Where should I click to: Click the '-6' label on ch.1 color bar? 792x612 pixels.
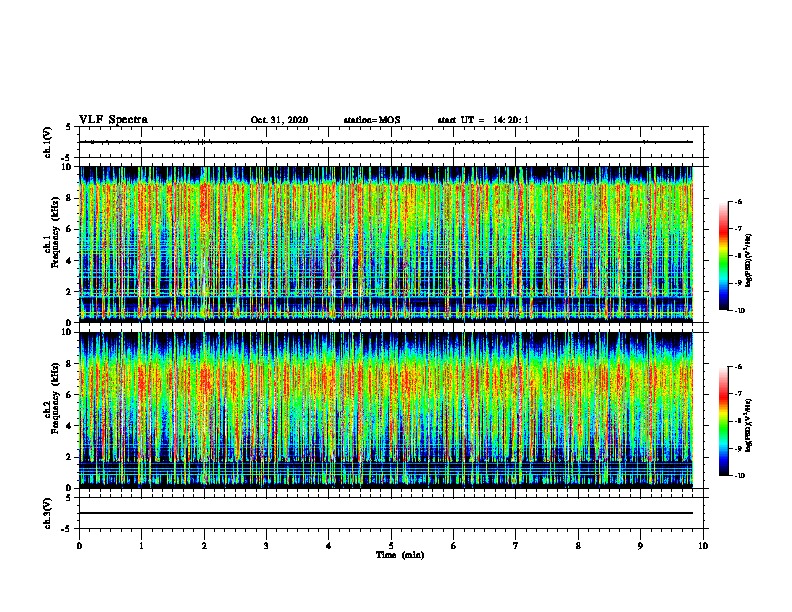pyautogui.click(x=738, y=201)
